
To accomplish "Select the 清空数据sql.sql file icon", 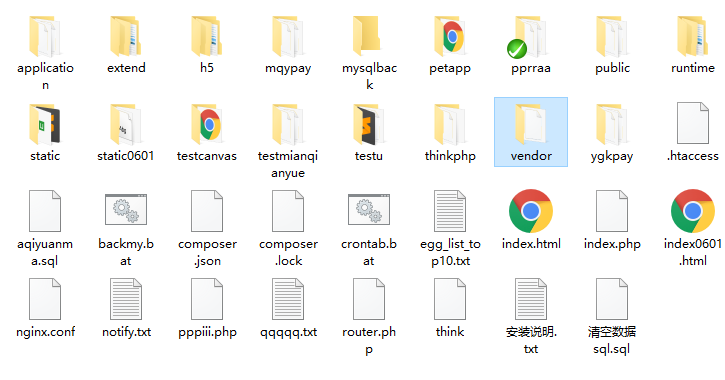I will (611, 299).
